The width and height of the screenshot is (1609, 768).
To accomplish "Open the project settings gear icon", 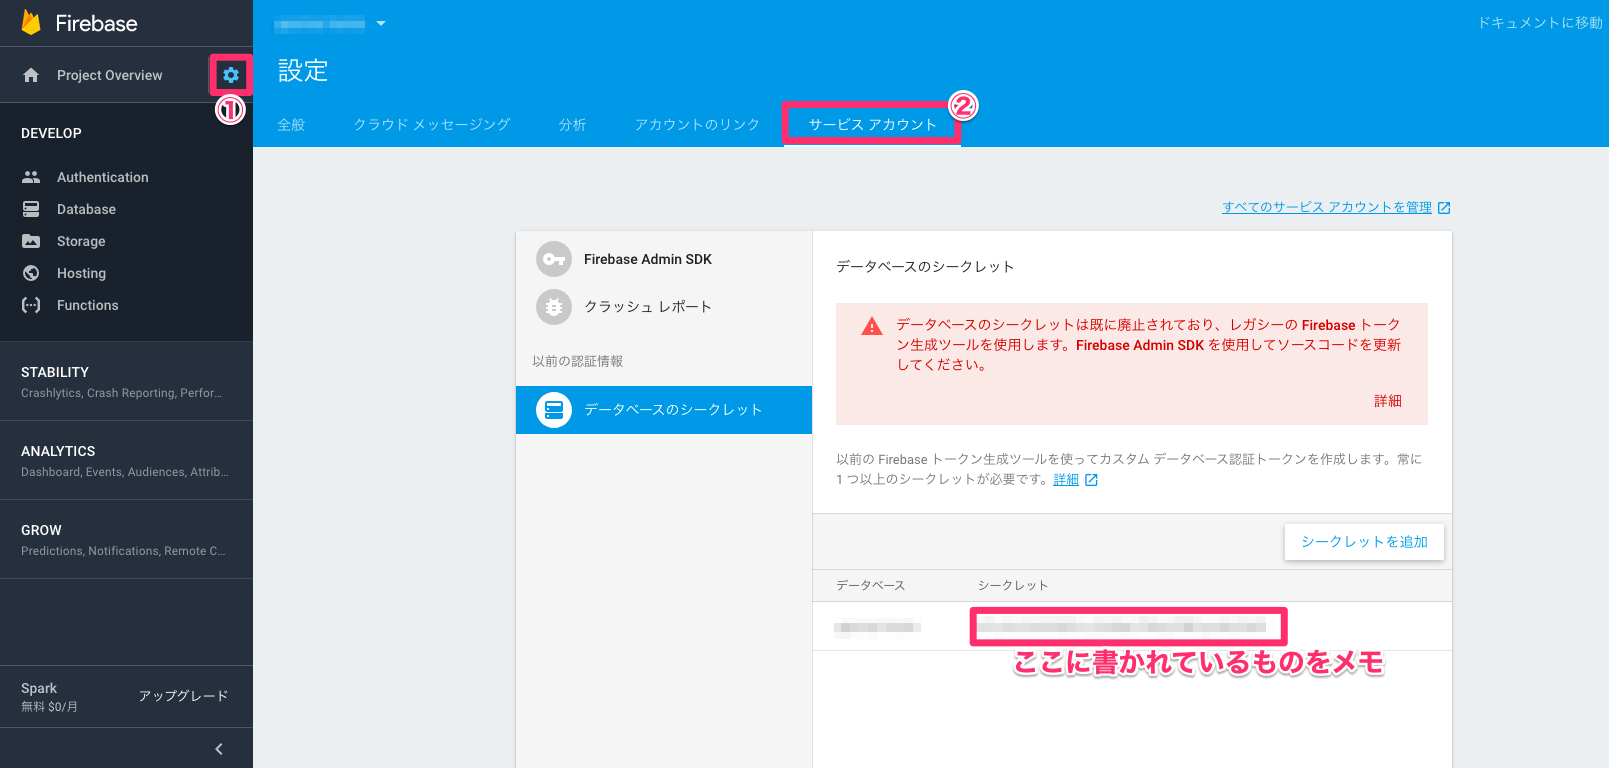I will point(231,75).
